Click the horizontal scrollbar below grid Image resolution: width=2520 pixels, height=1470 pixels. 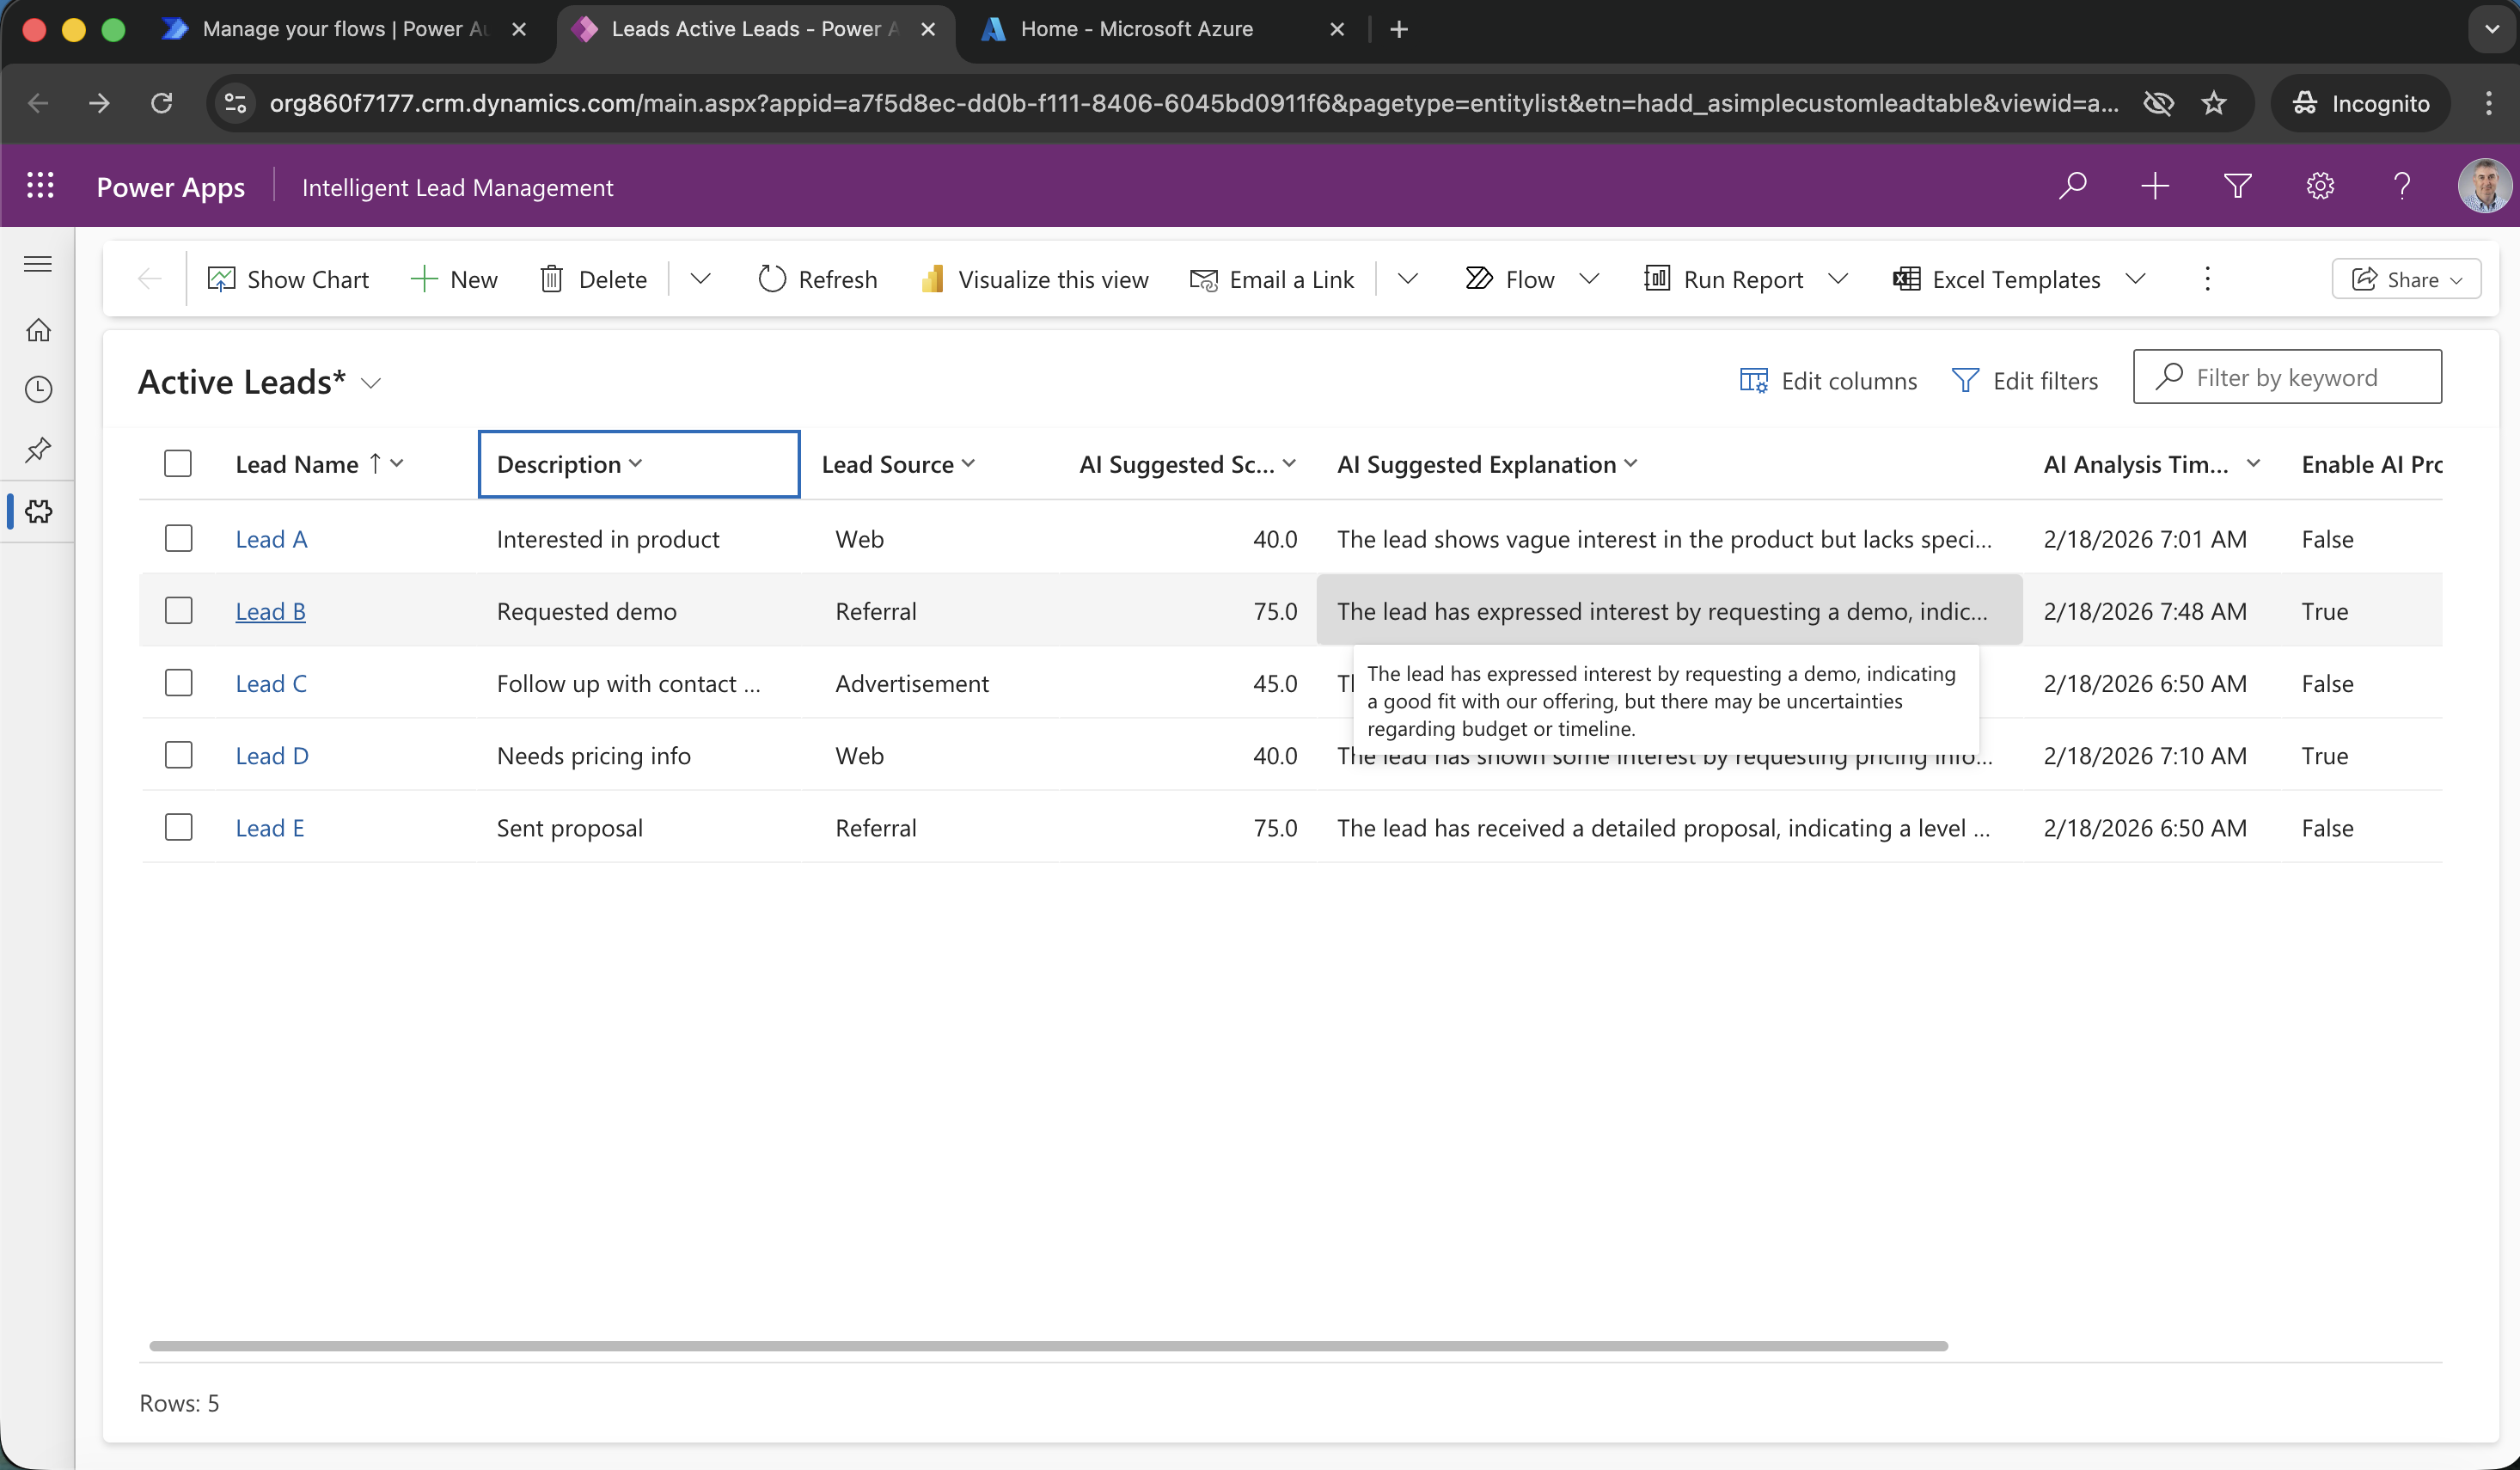[x=1048, y=1346]
